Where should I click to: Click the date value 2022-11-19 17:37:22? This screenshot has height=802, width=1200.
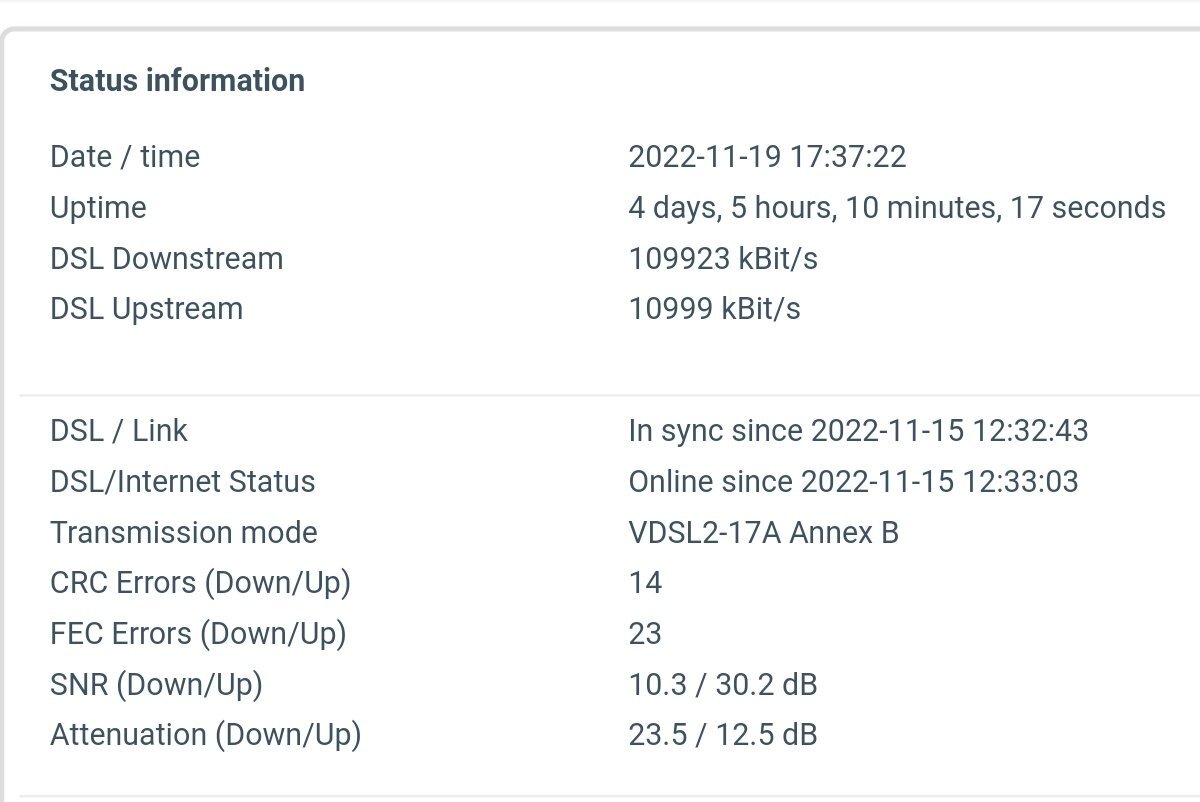tap(767, 157)
